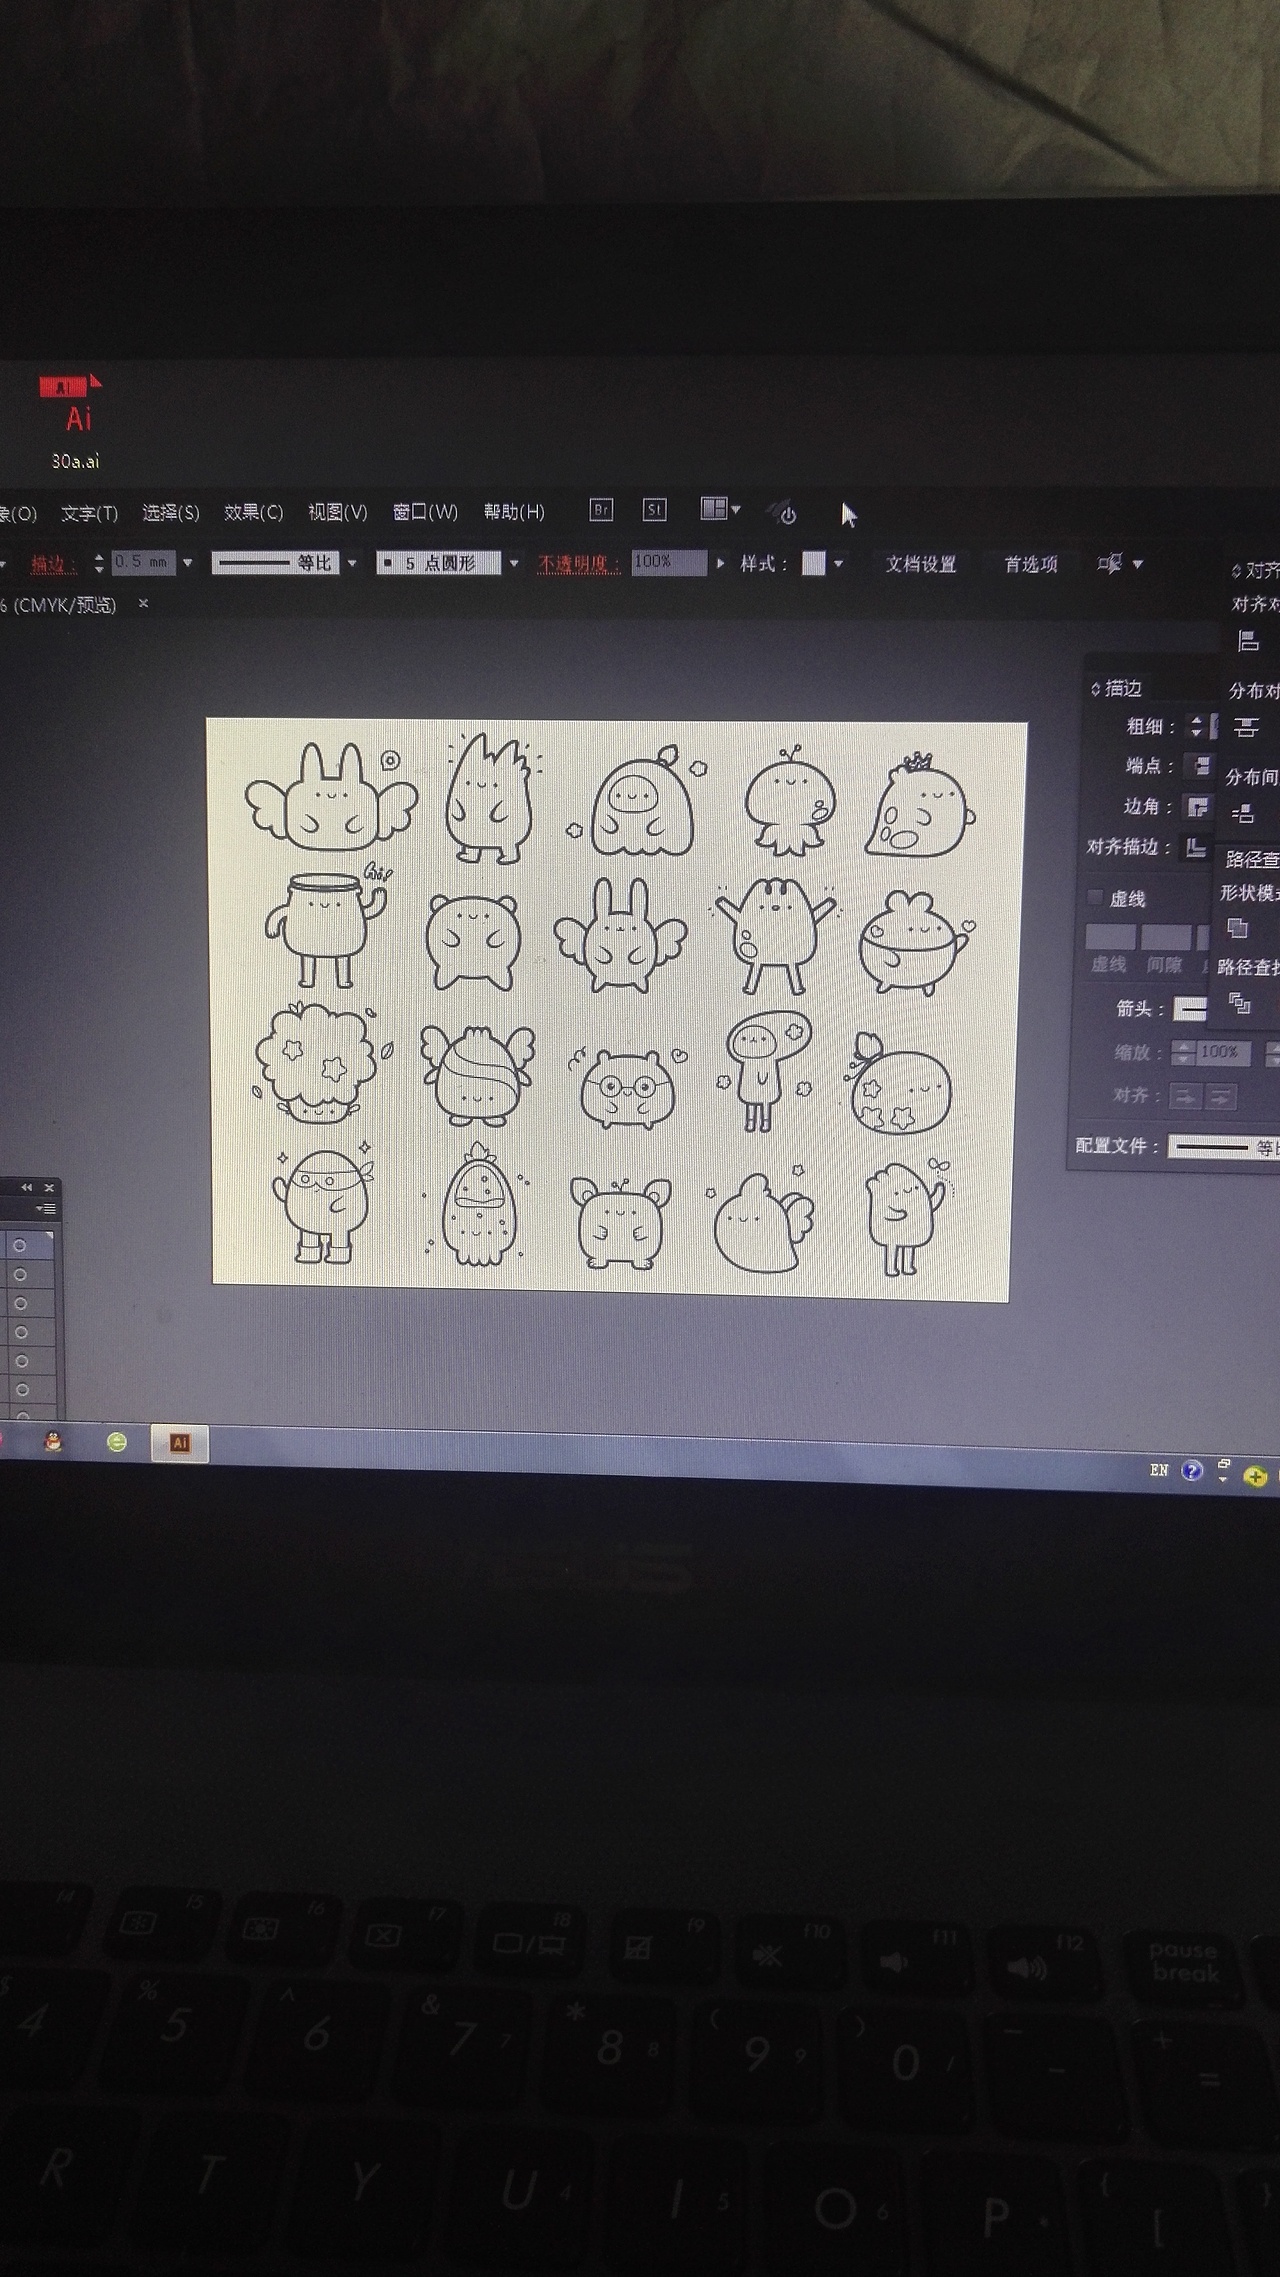
Task: Click 描边 stroke panel tab title
Action: click(x=1123, y=689)
